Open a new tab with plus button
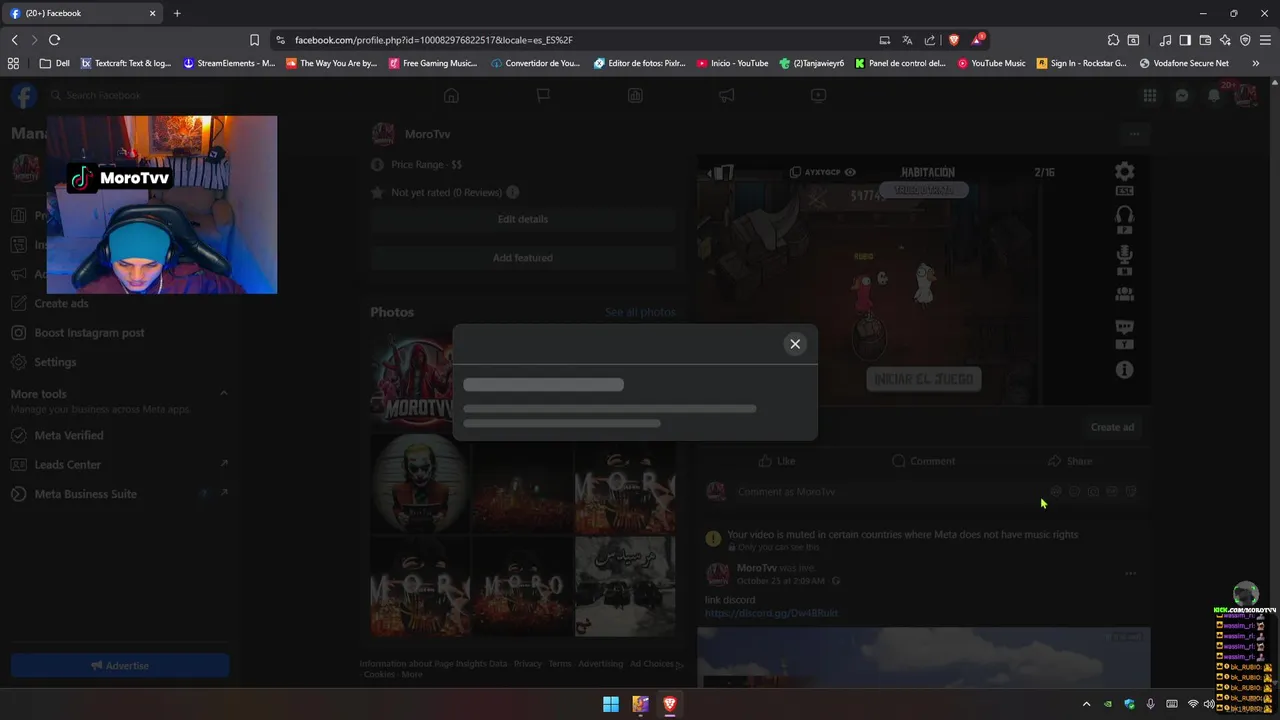 [x=177, y=13]
